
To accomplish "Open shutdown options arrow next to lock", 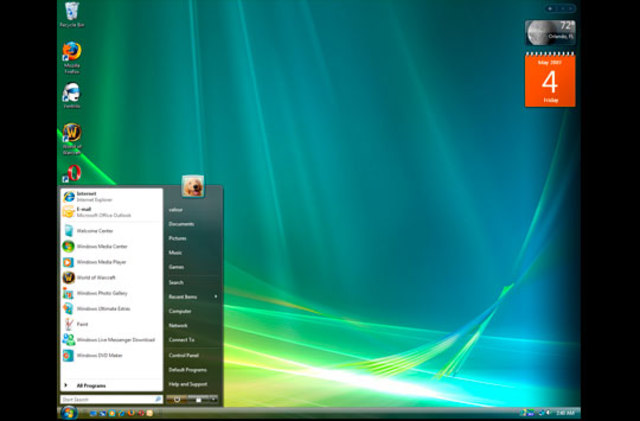I will click(x=213, y=399).
